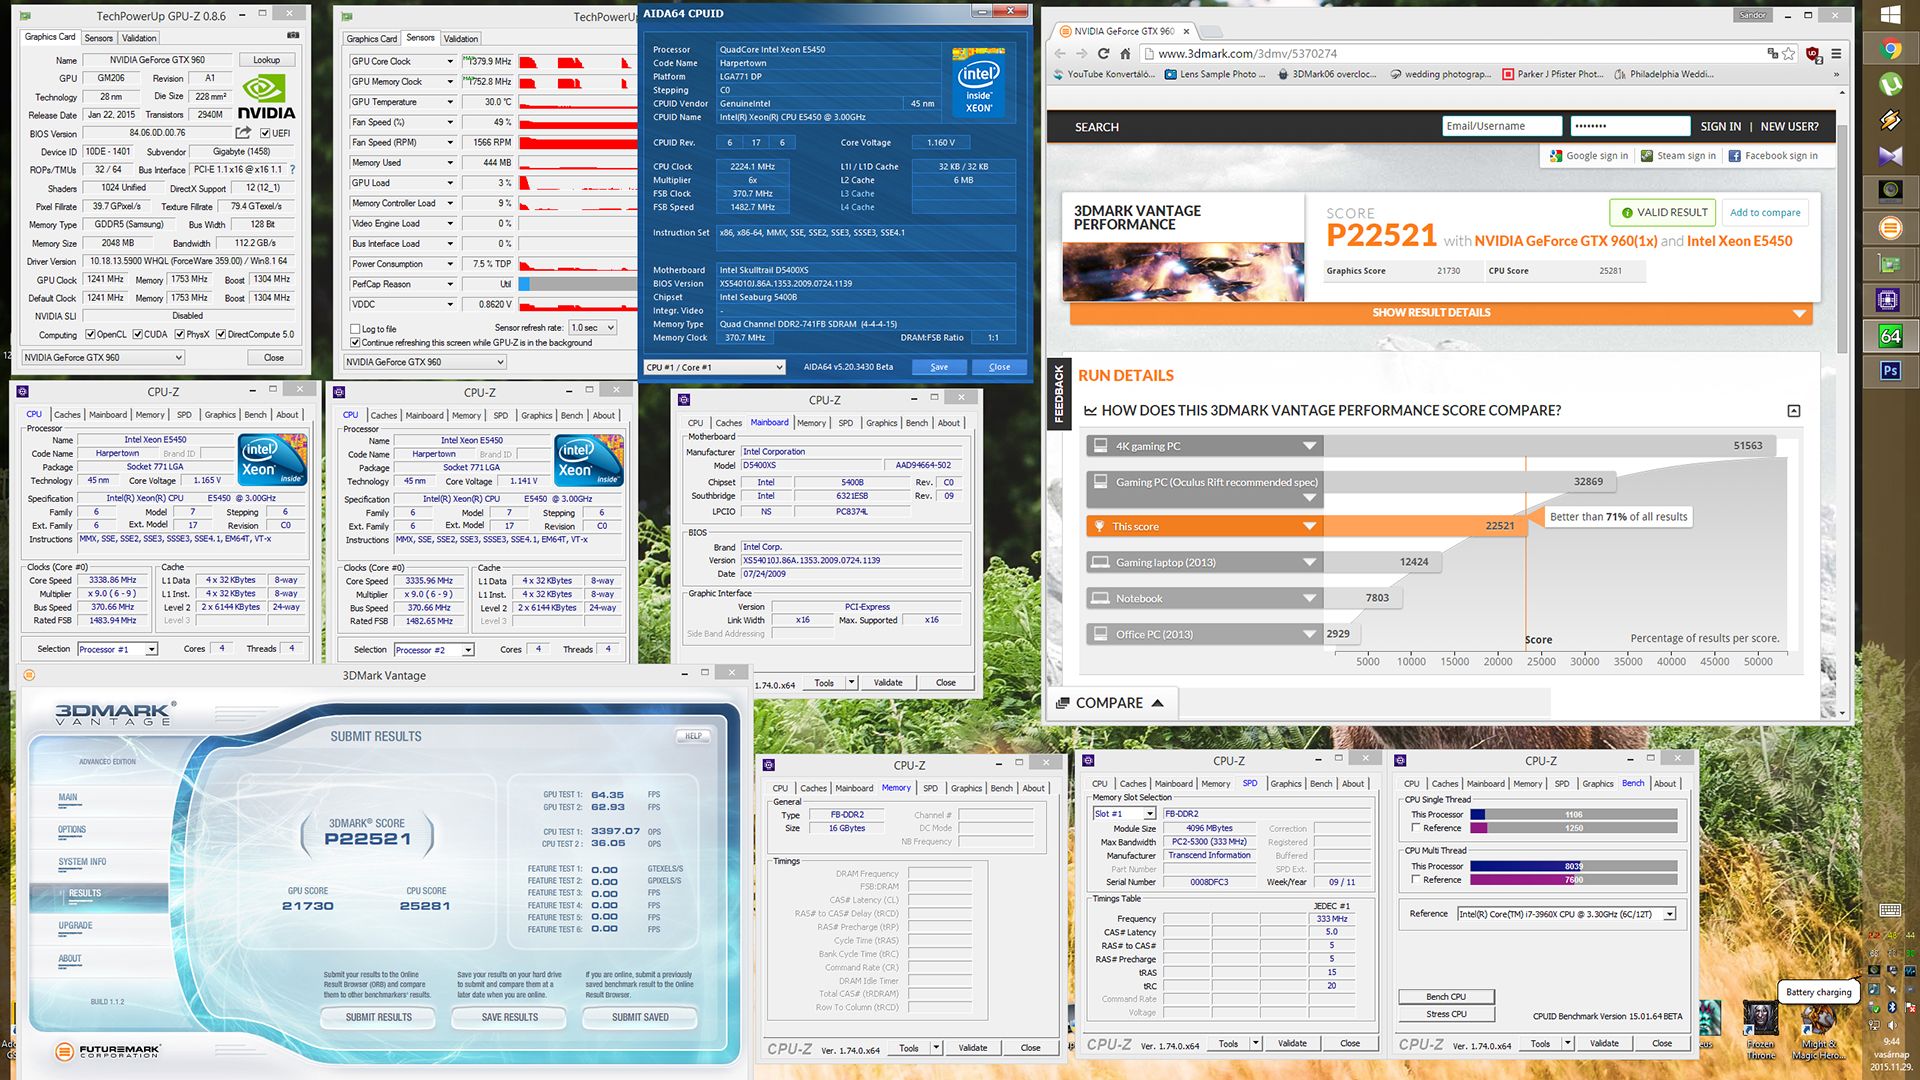This screenshot has height=1080, width=1920.
Task: Open CPU-Z bench Reference CPU dropdown
Action: click(1566, 914)
